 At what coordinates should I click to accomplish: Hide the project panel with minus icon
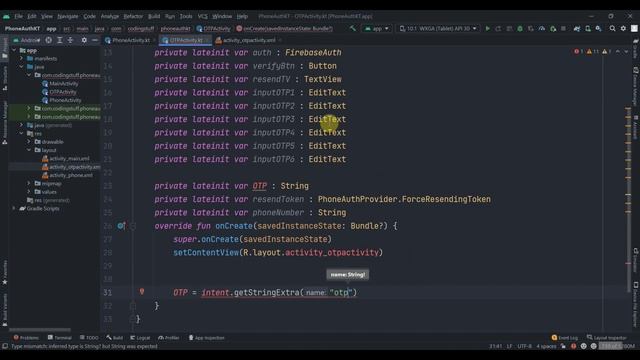94,40
